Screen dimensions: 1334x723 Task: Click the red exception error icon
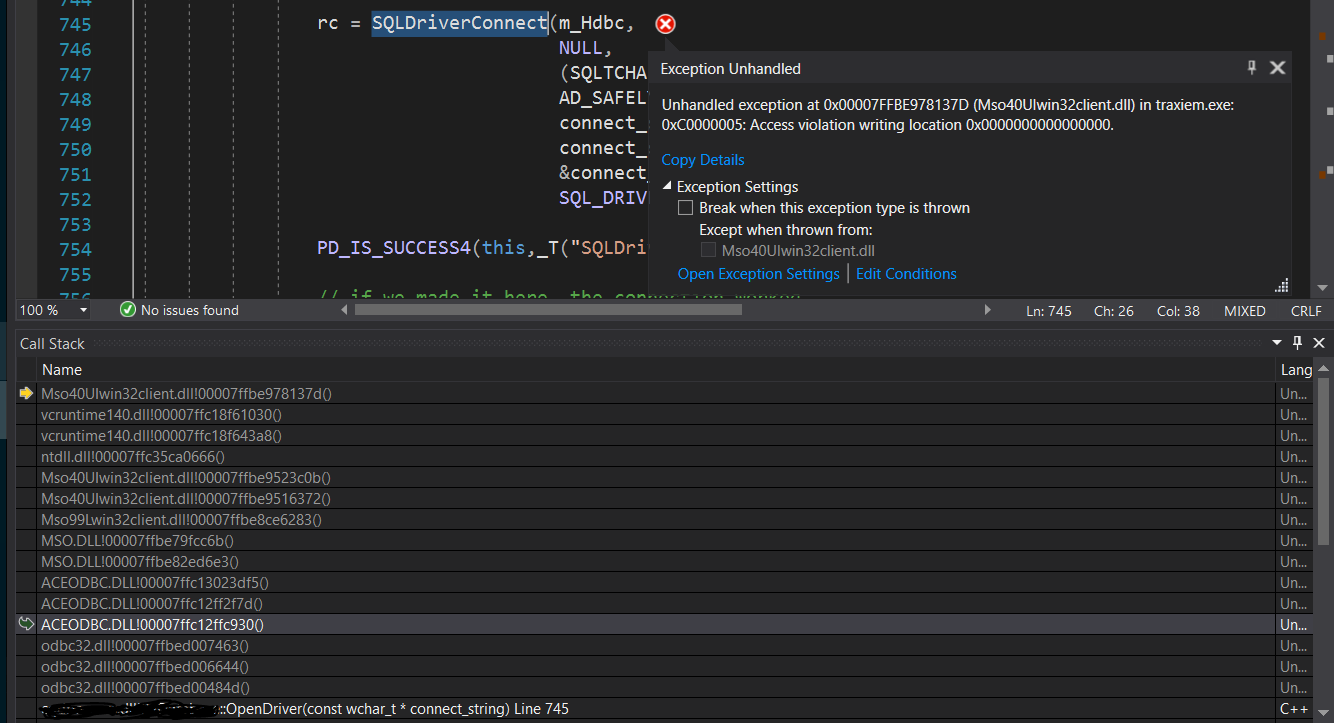click(665, 24)
